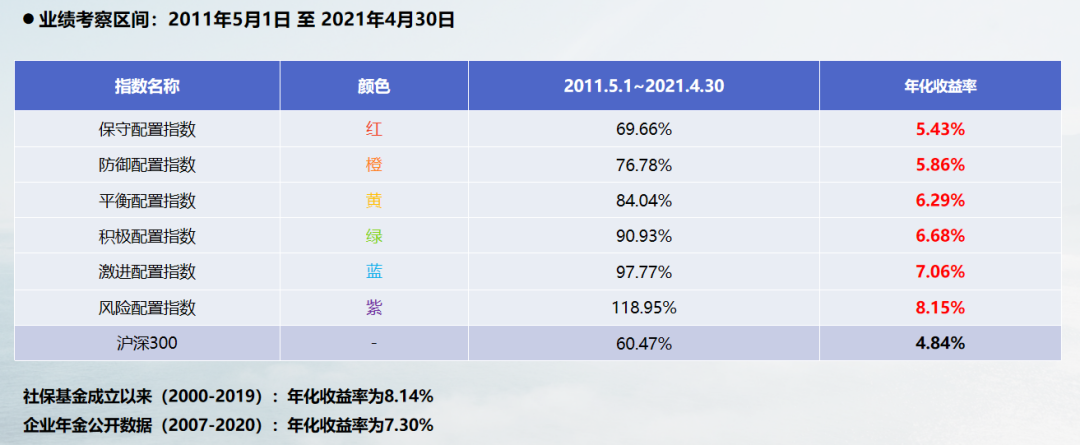Screen dimensions: 1080x445
Task: Click the 激进配置指数 cell
Action: pos(147,272)
